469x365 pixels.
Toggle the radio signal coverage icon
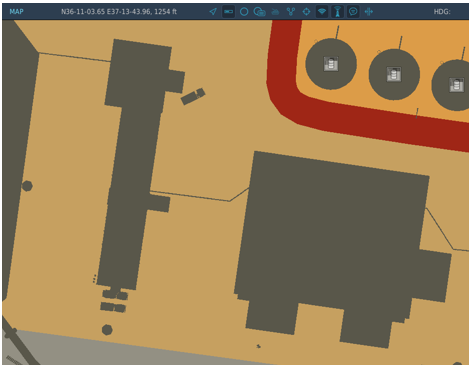[322, 12]
